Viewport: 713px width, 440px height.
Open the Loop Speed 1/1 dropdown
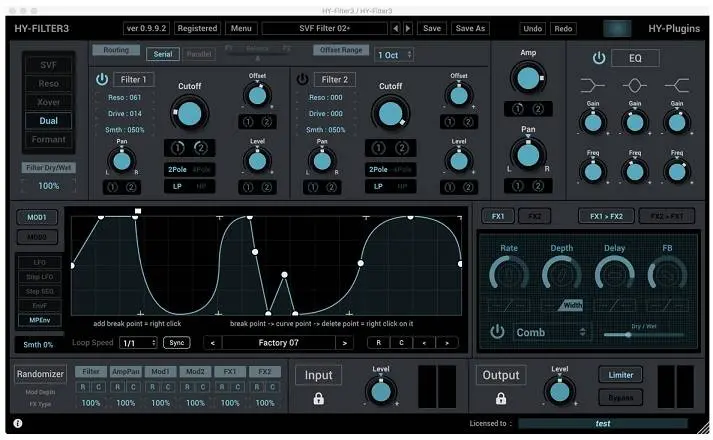(x=138, y=343)
